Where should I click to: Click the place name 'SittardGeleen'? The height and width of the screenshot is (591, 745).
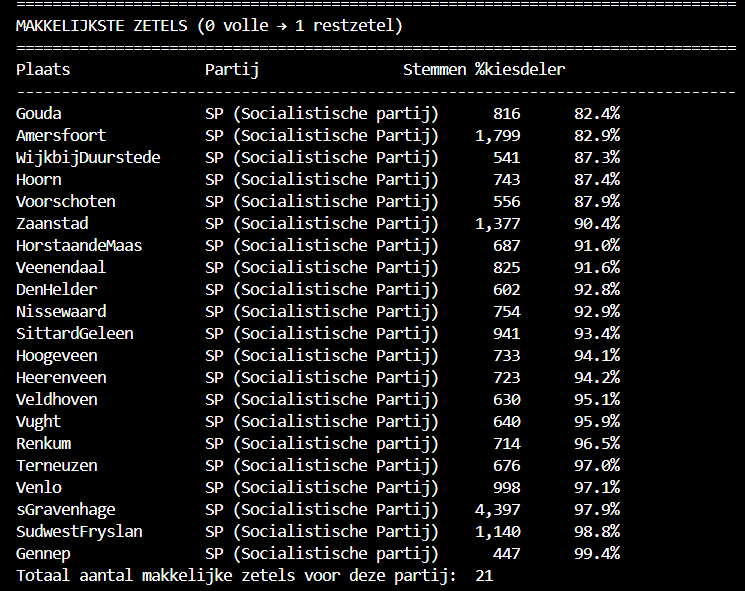pyautogui.click(x=75, y=334)
